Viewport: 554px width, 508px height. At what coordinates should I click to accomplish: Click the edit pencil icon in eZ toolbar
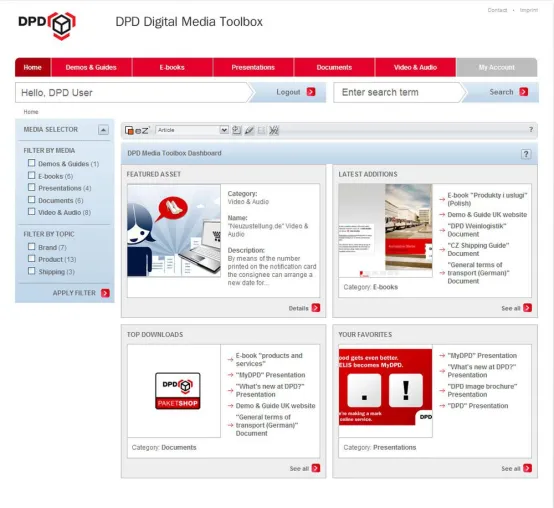[x=249, y=130]
